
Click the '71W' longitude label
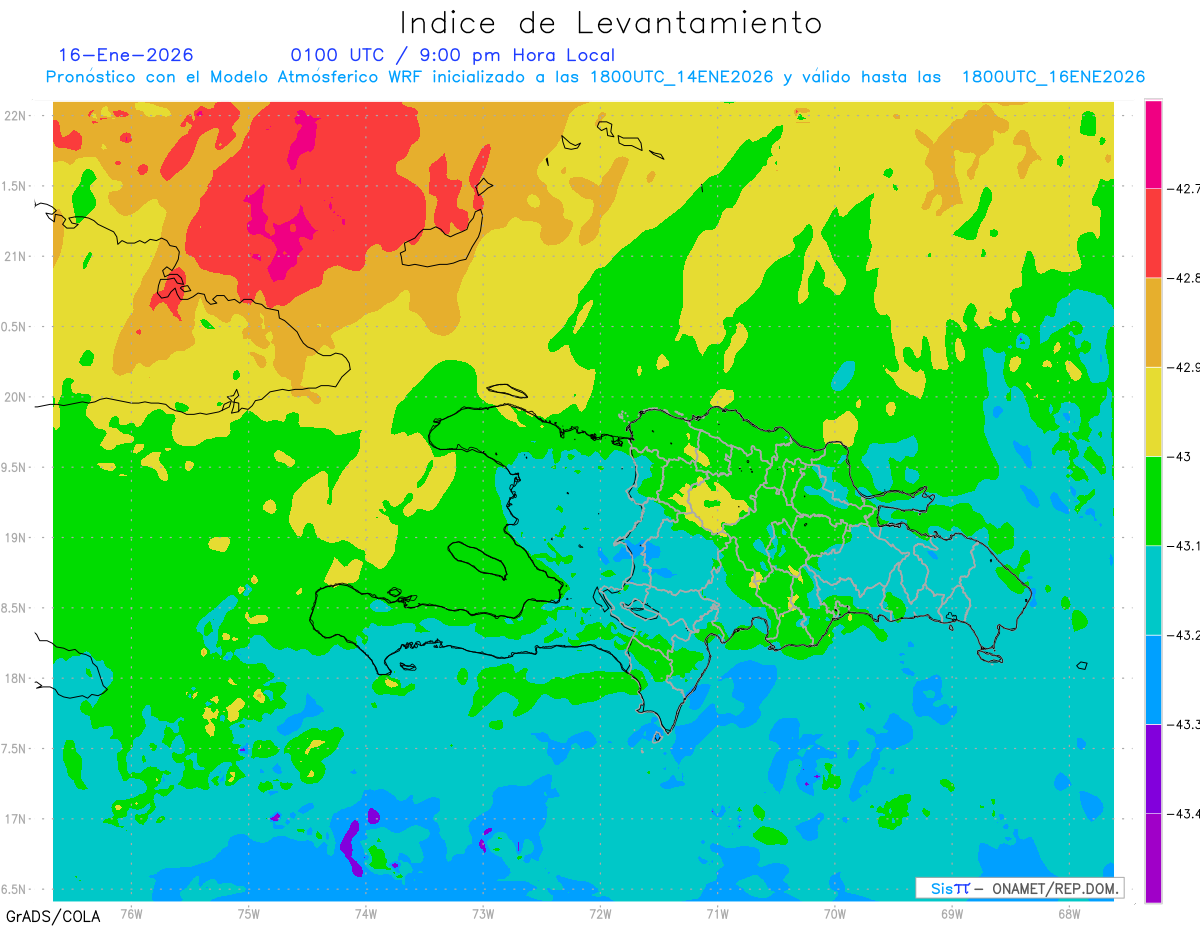point(717,913)
